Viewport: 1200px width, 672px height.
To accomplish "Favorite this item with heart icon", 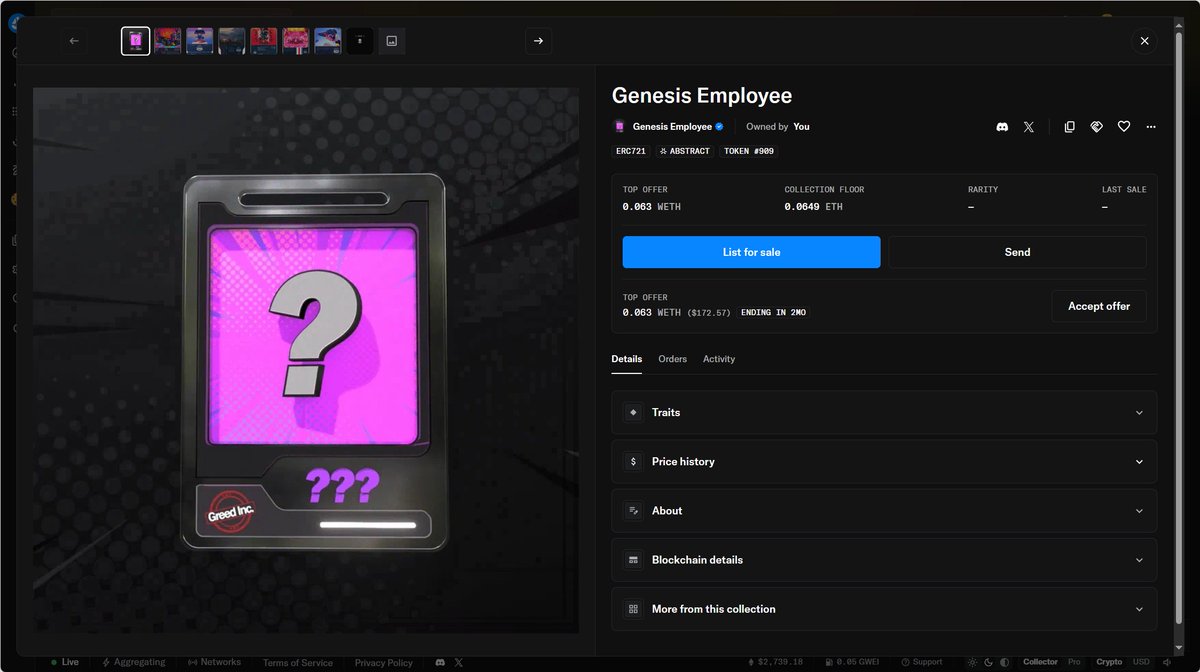I will [1124, 127].
